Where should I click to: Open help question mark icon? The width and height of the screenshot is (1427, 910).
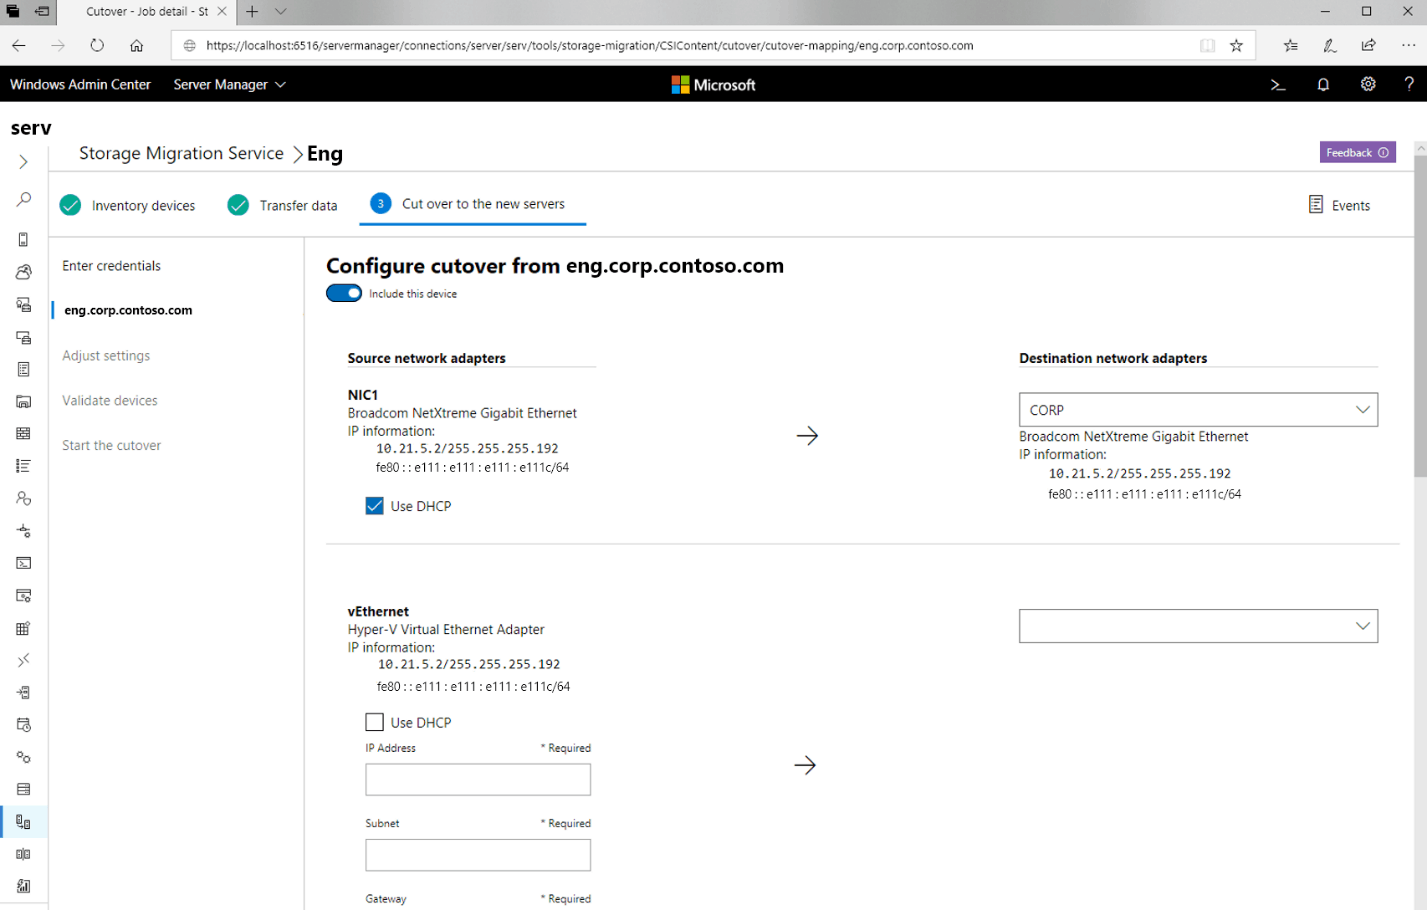click(x=1409, y=84)
